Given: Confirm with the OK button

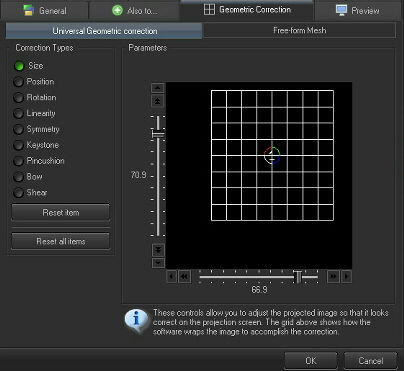Looking at the screenshot, I should coord(311,361).
